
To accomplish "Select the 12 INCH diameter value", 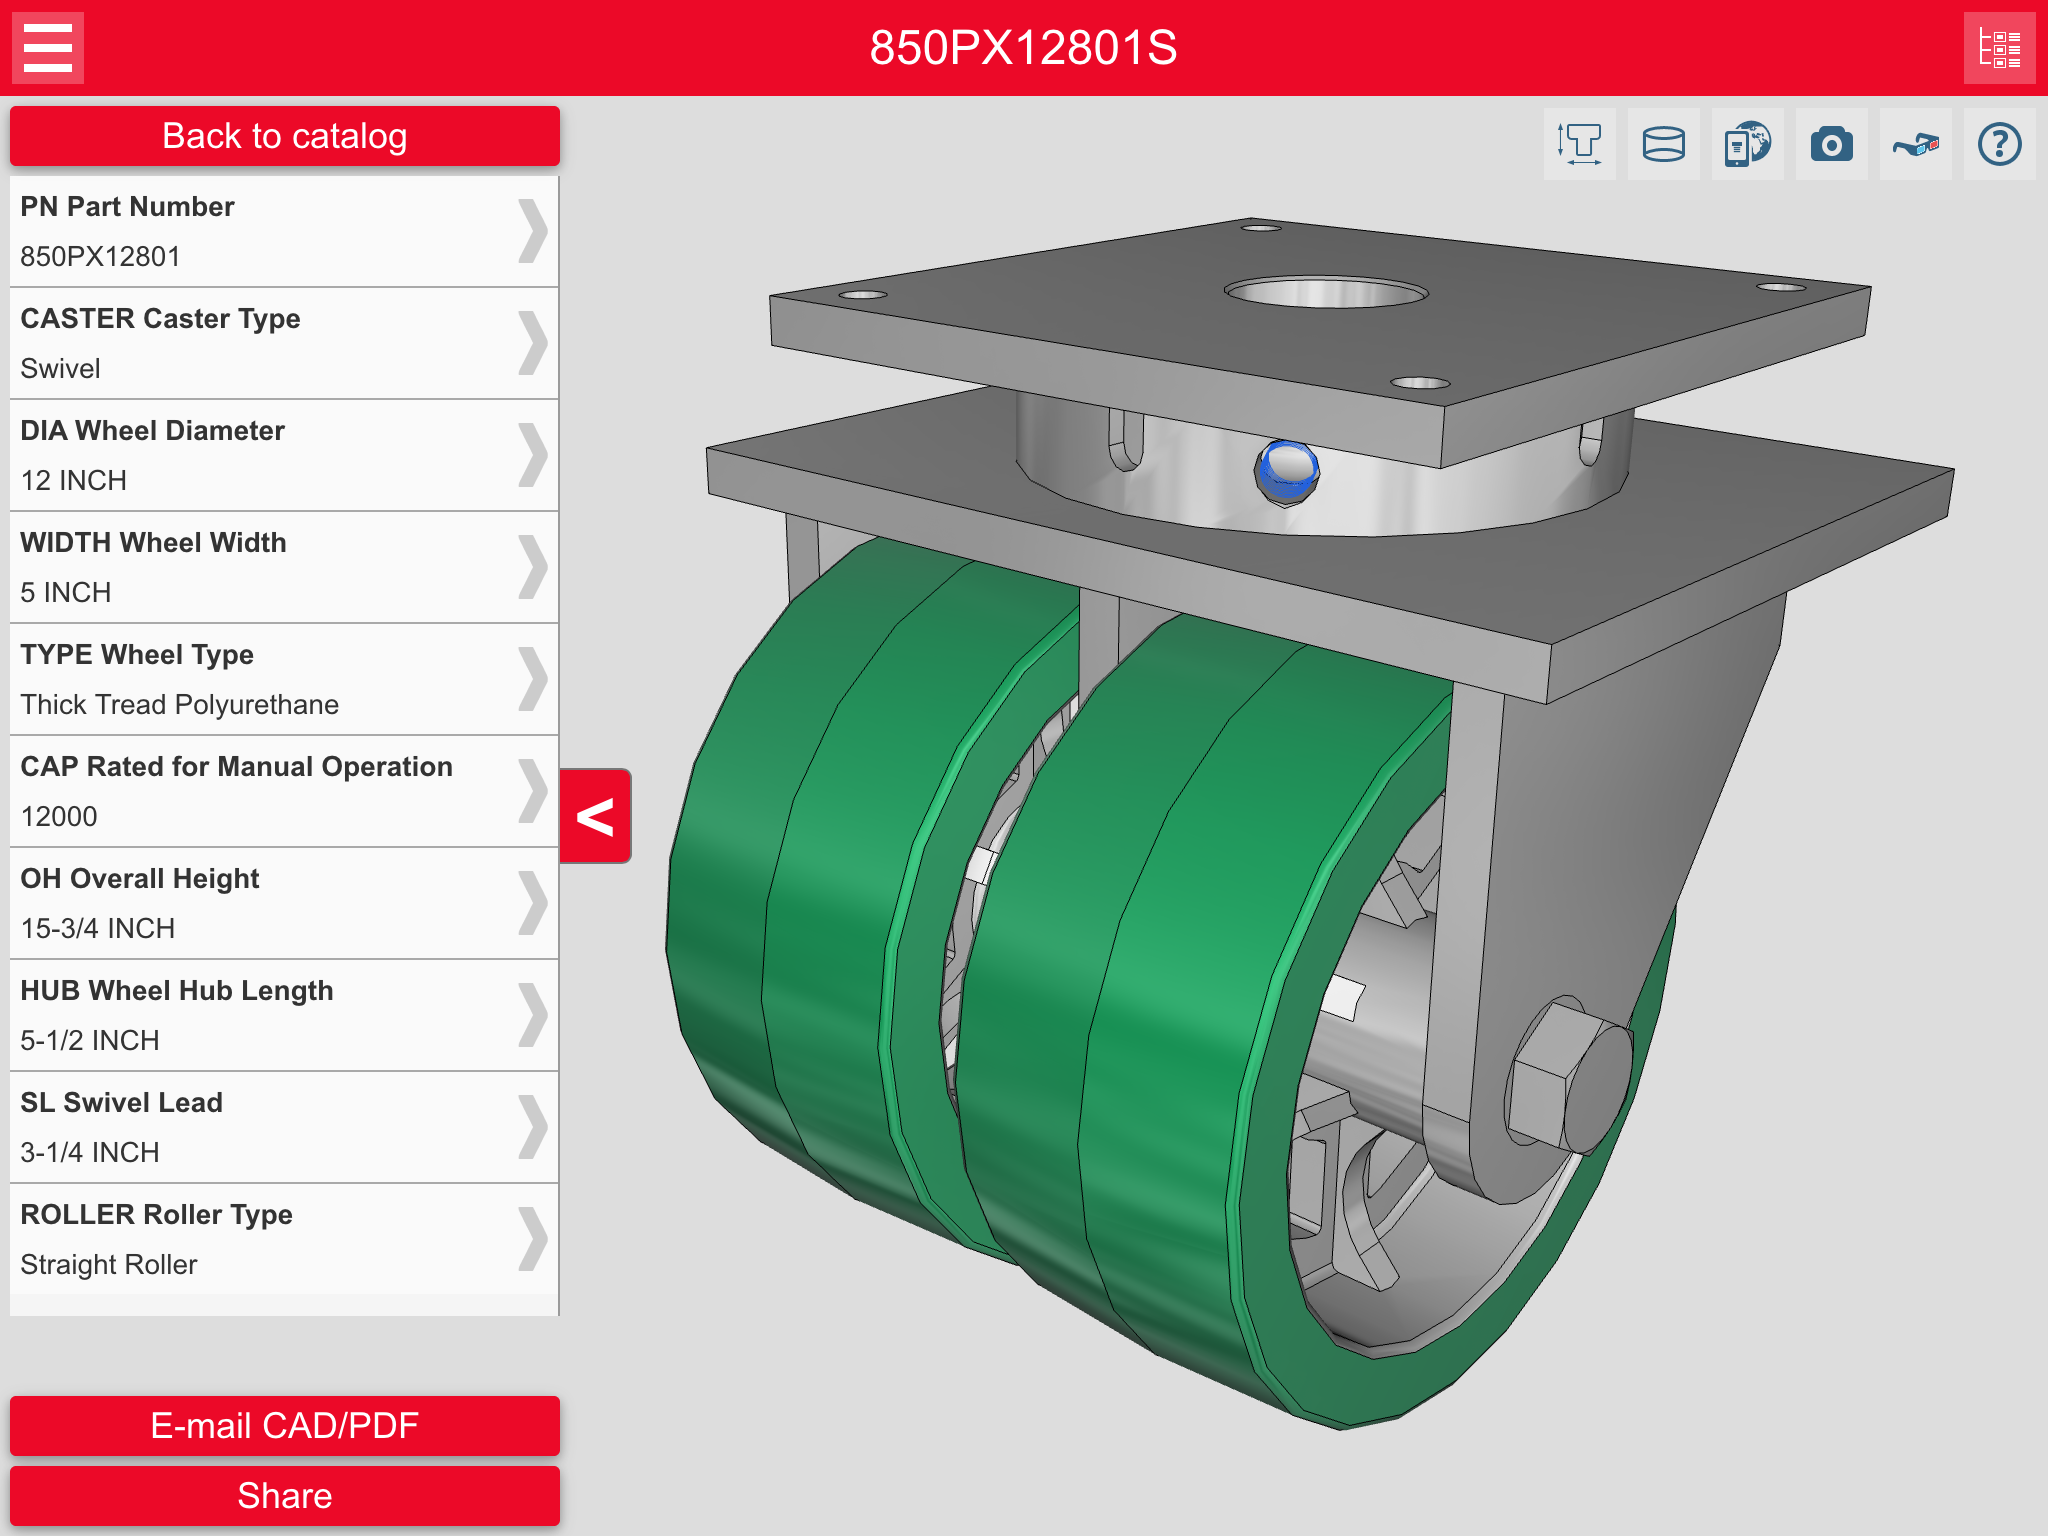I will 73,481.
